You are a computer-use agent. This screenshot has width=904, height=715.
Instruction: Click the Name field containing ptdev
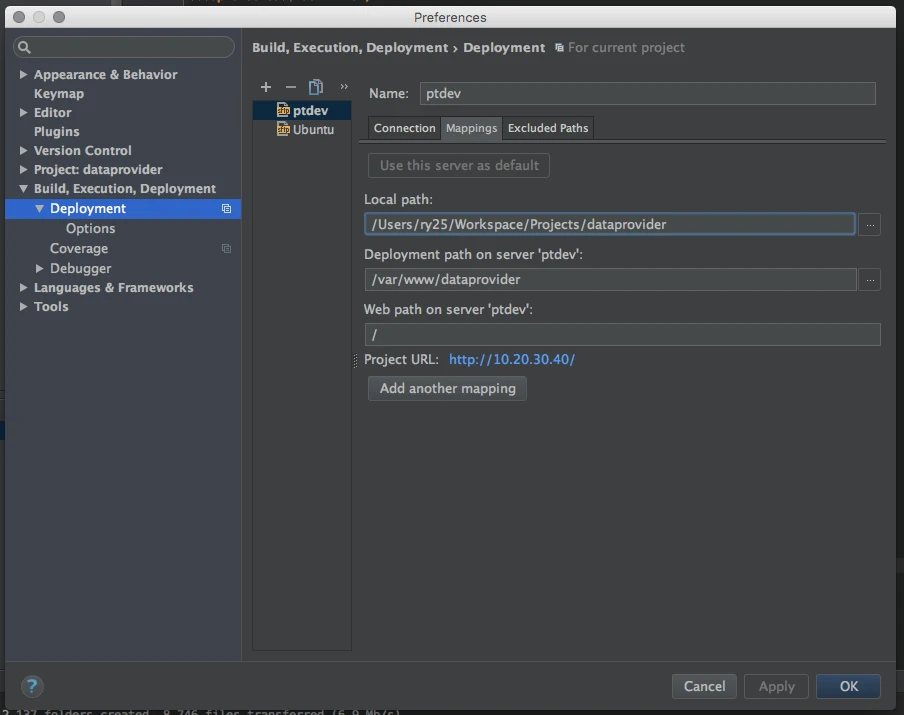[x=647, y=93]
